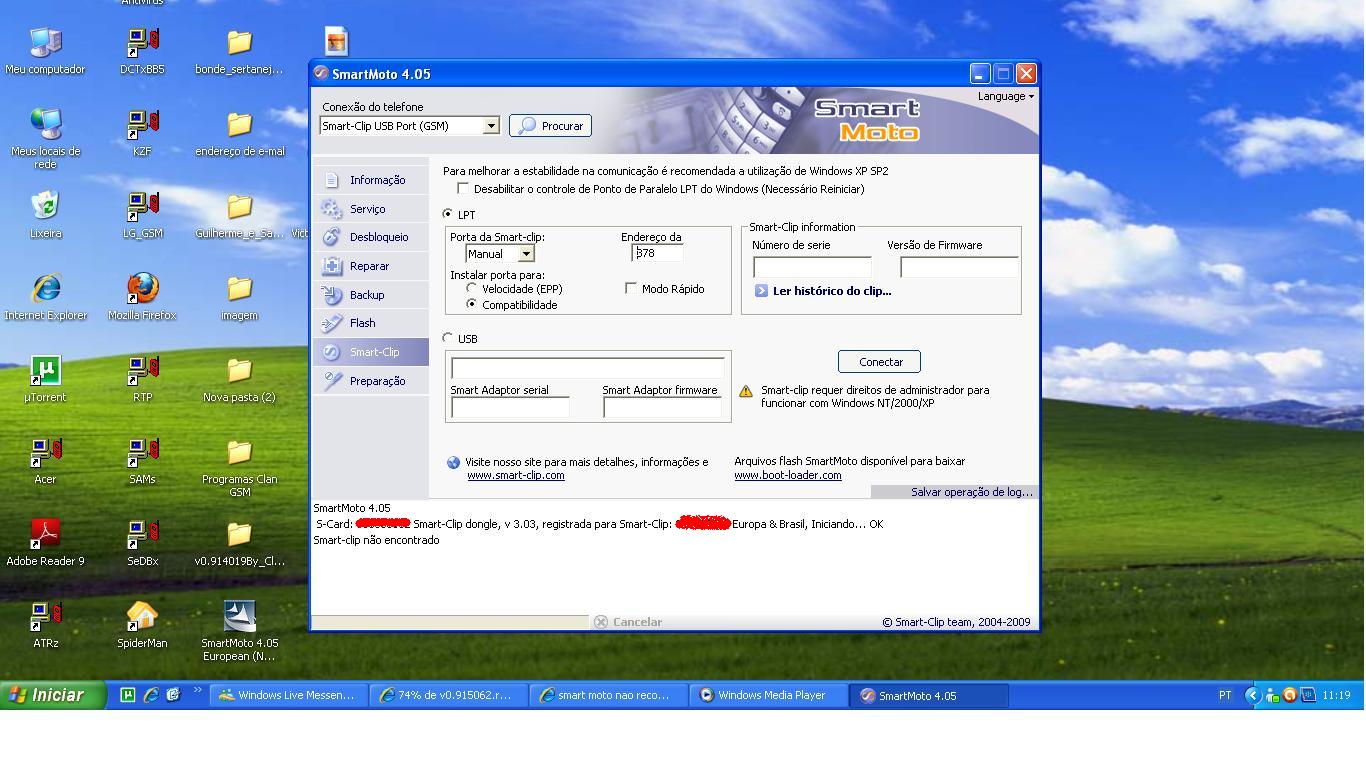This screenshot has height=768, width=1366.
Task: Open www.boot-loader.com link
Action: point(788,475)
